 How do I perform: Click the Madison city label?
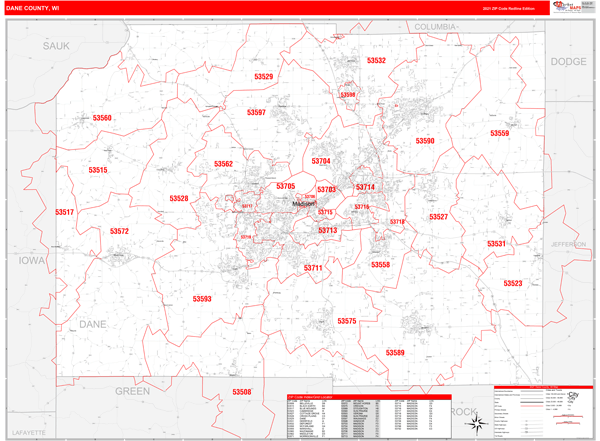pos(304,204)
